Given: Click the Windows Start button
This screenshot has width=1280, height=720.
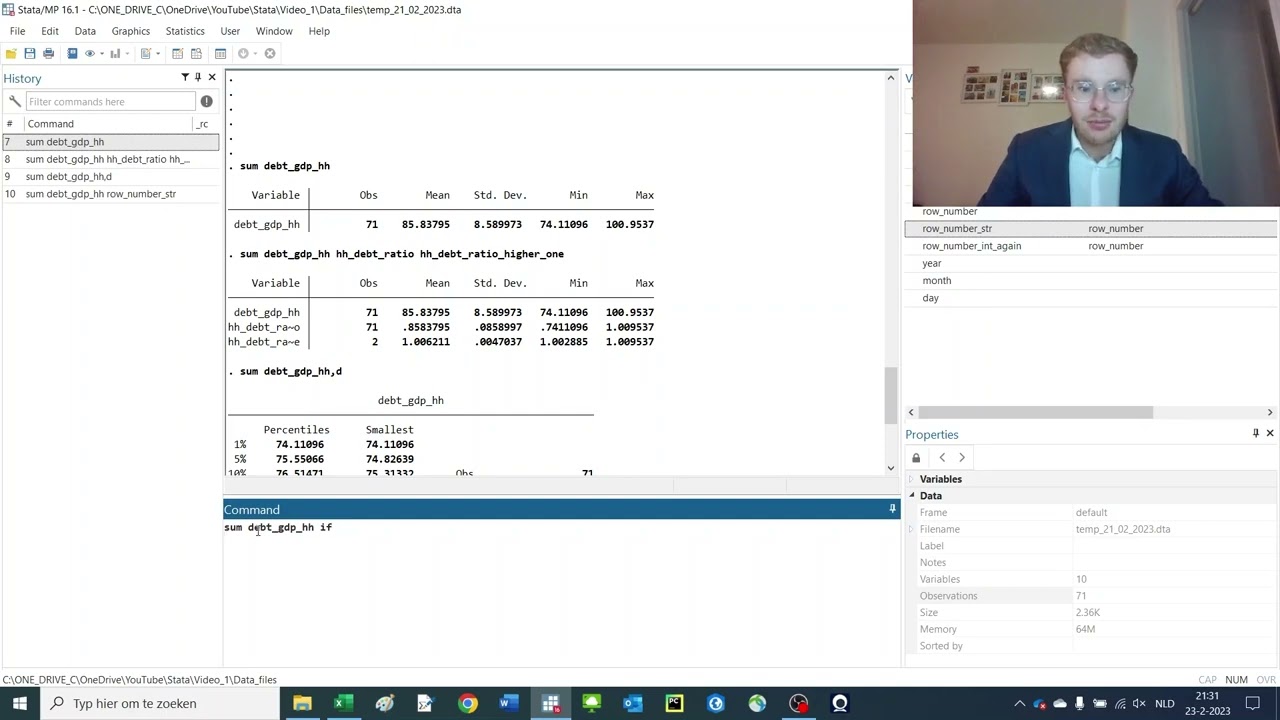Looking at the screenshot, I should 20,703.
